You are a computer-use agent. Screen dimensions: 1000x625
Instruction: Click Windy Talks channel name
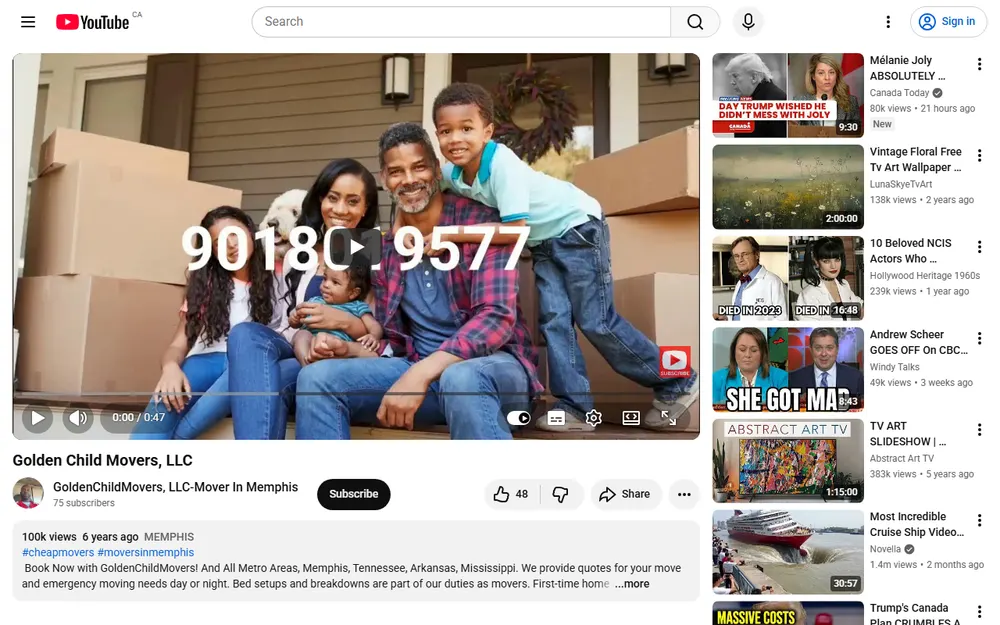click(895, 367)
